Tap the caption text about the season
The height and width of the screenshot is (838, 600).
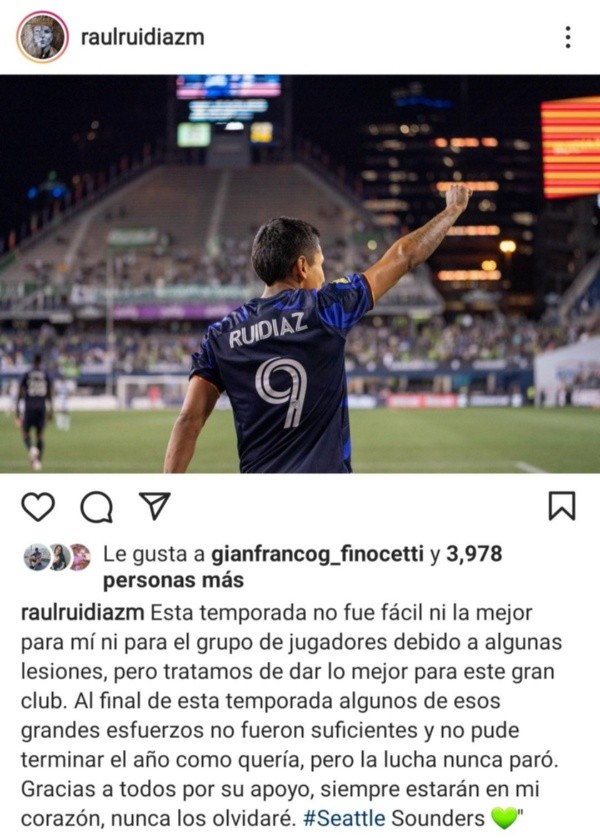(291, 715)
